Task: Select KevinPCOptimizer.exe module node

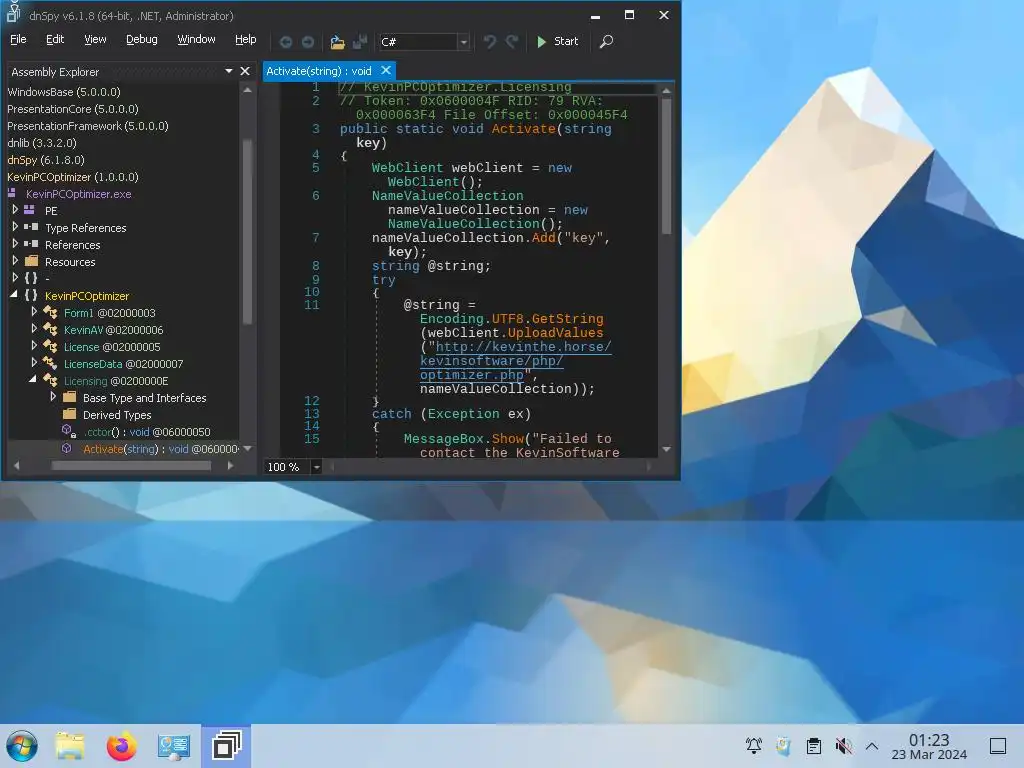Action: coord(78,194)
